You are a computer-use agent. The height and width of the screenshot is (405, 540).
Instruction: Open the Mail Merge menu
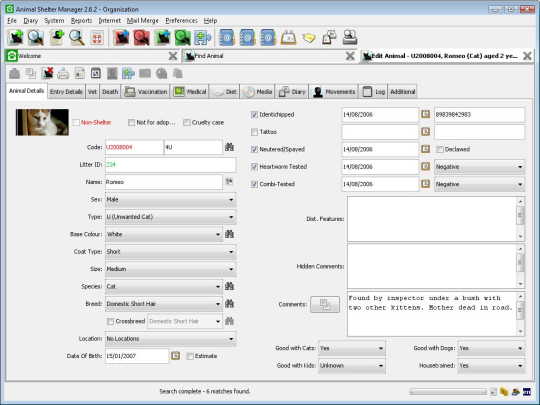click(x=143, y=21)
